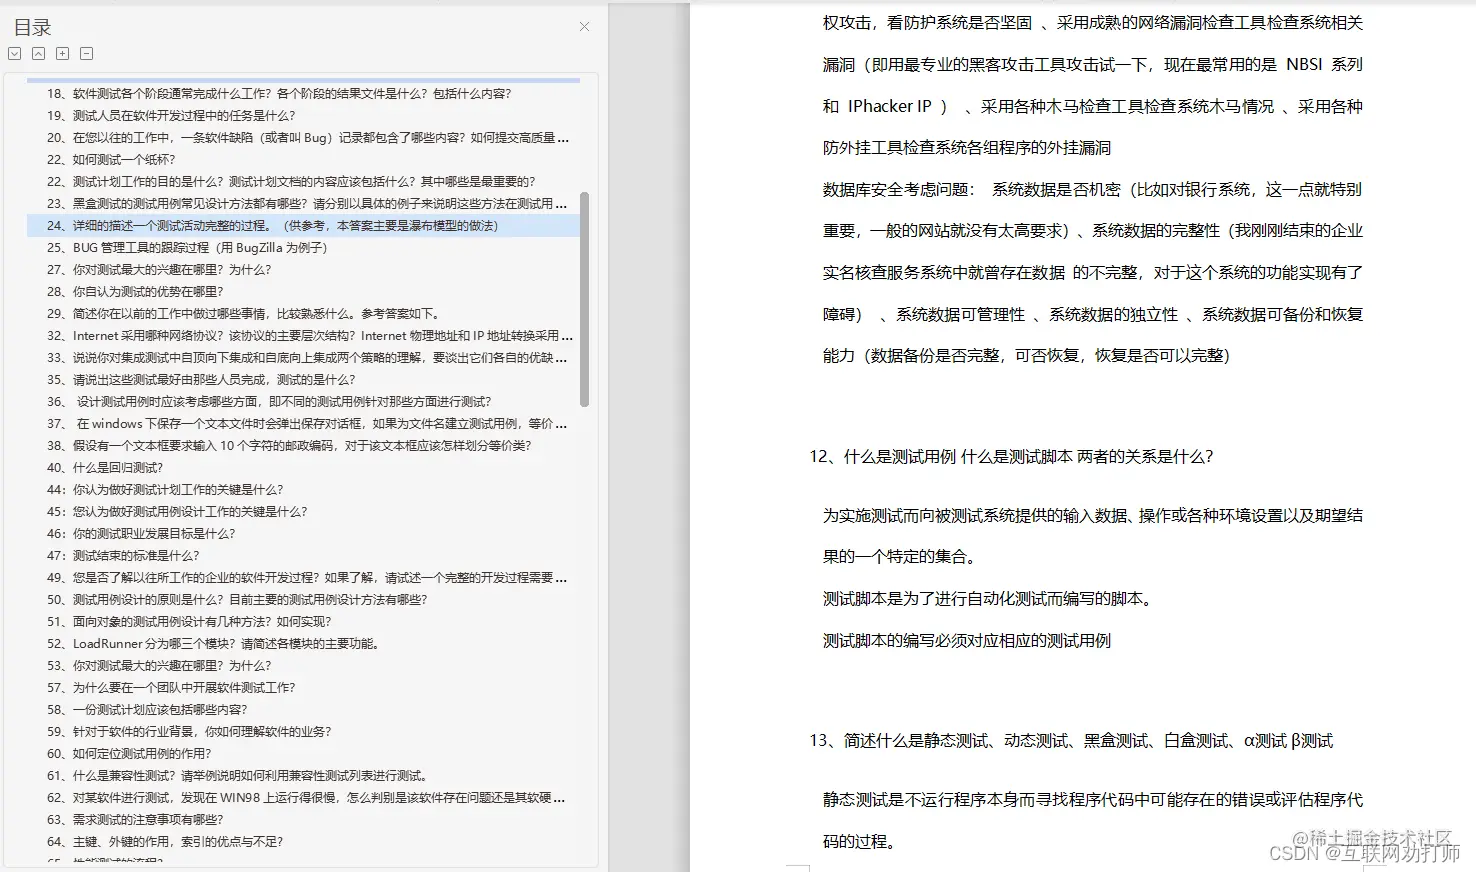Click the blue scrollbar above the bookmark list

(302, 79)
